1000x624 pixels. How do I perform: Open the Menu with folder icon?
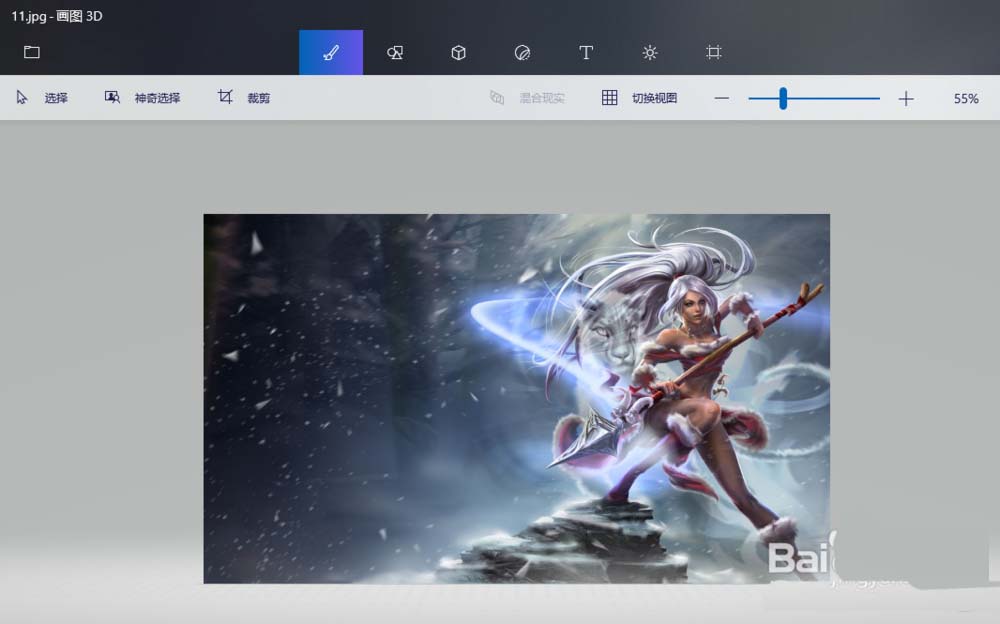pyautogui.click(x=31, y=52)
